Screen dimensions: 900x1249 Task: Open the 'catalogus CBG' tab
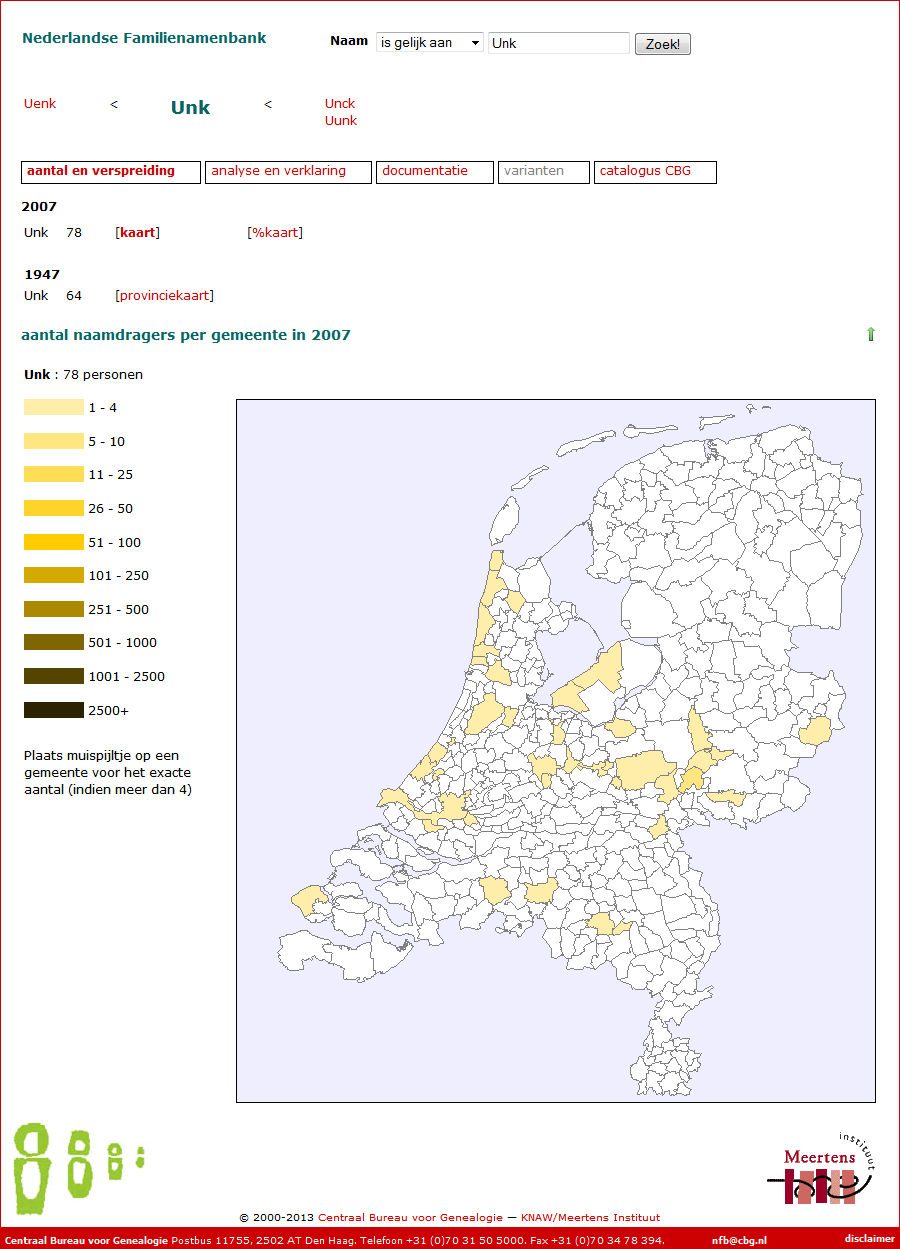point(655,172)
